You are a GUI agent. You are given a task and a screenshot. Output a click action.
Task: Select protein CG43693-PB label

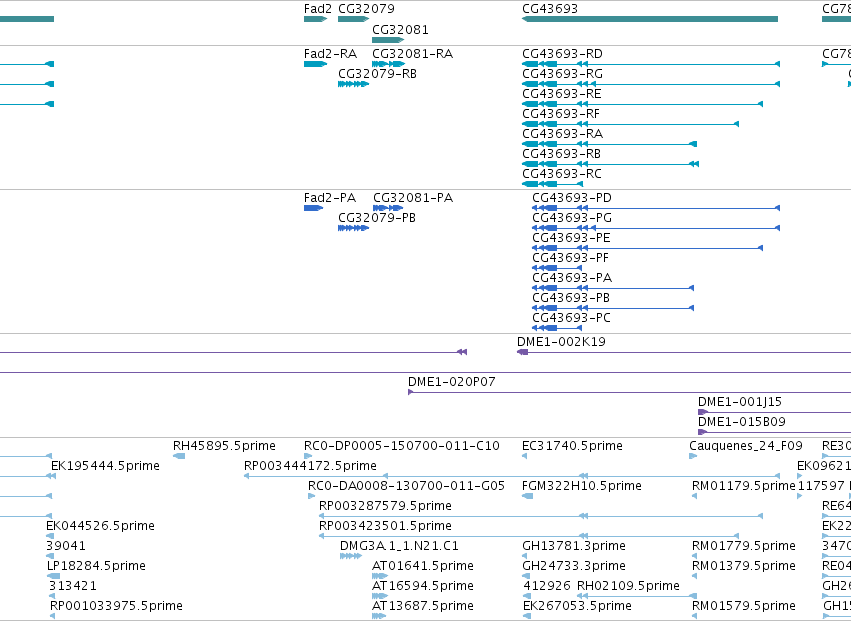pyautogui.click(x=571, y=298)
